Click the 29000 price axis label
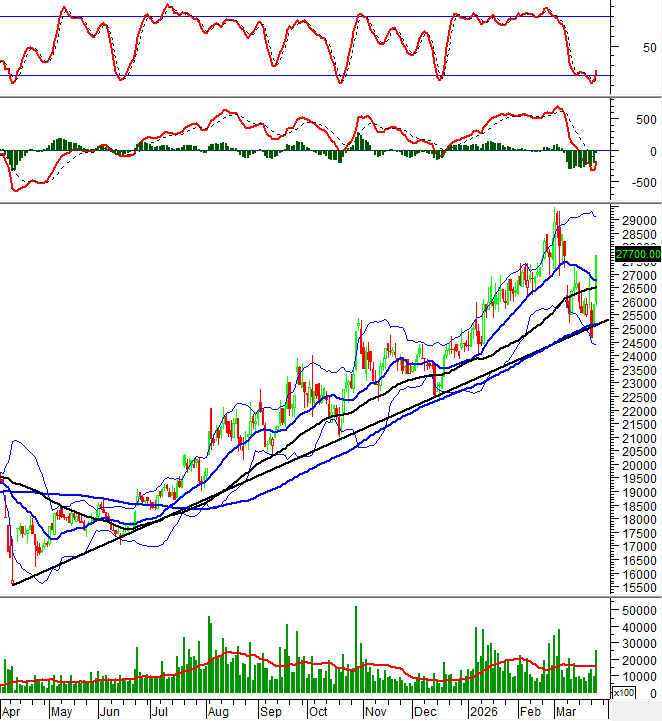The height and width of the screenshot is (721, 662). point(636,221)
